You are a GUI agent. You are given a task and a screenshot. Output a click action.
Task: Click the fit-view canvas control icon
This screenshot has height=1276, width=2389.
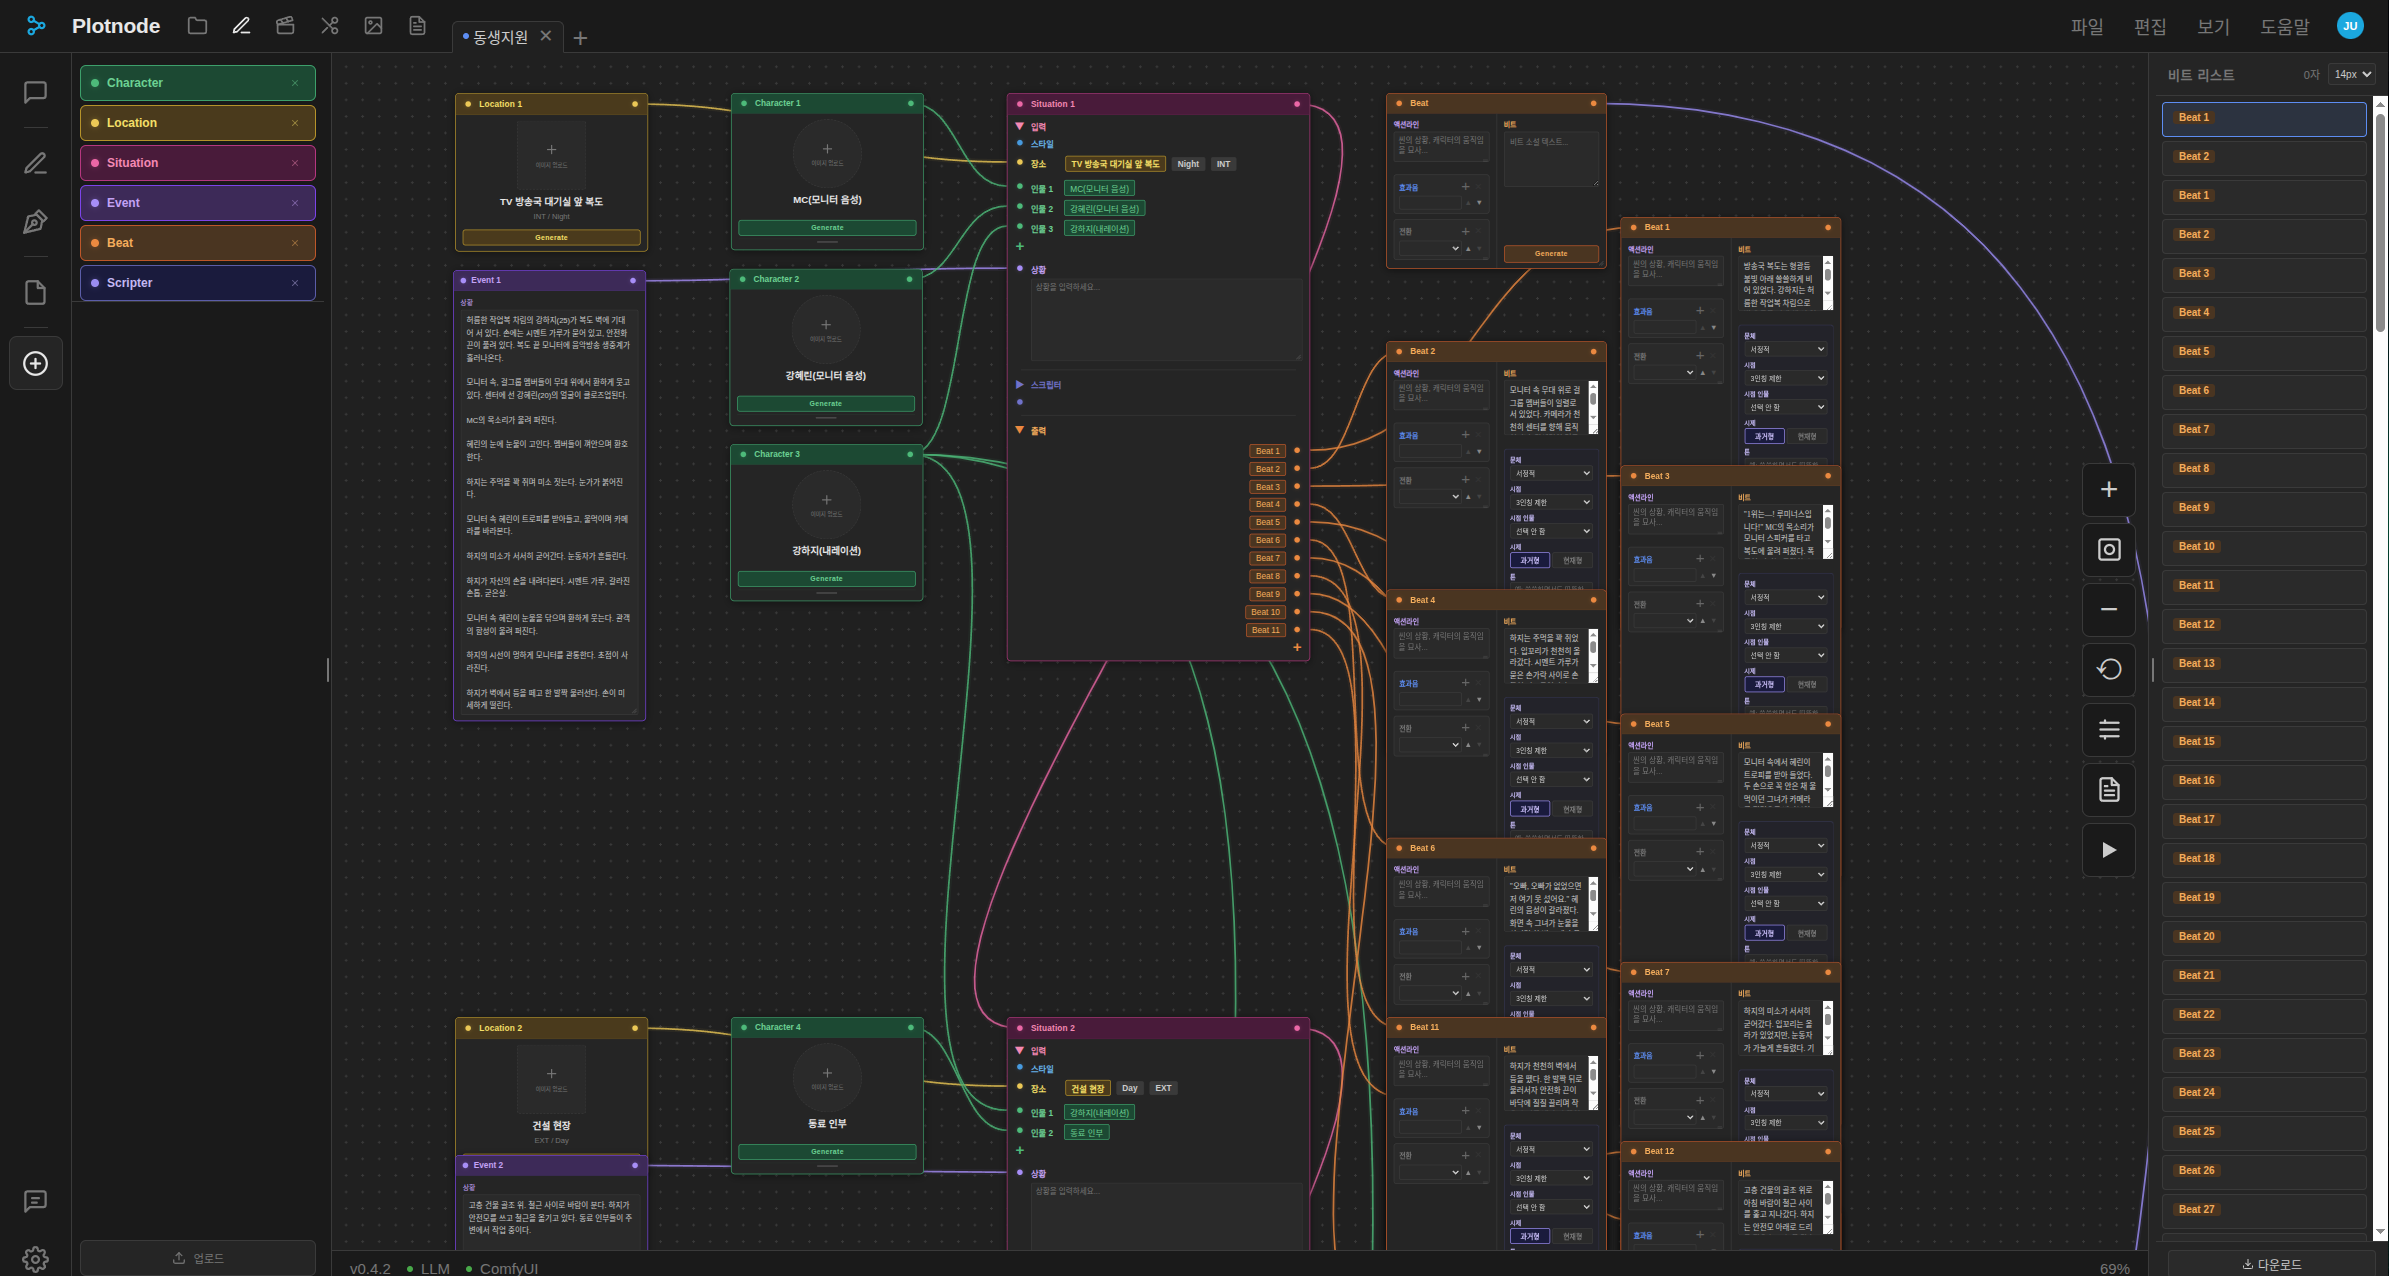tap(2109, 549)
